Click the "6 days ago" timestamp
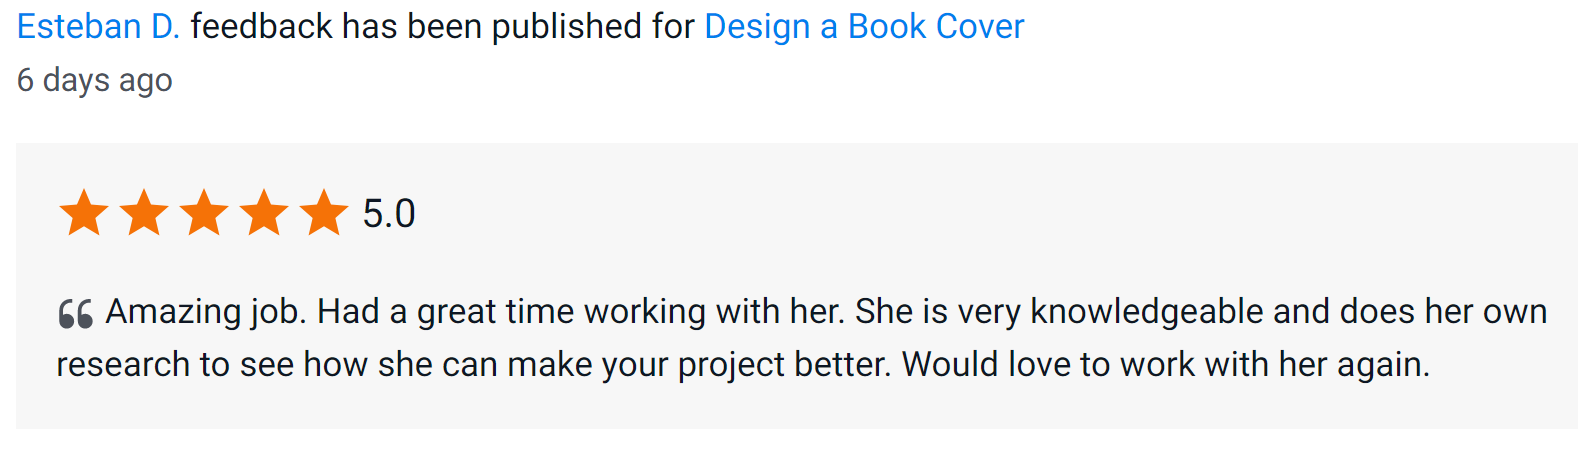 tap(95, 80)
